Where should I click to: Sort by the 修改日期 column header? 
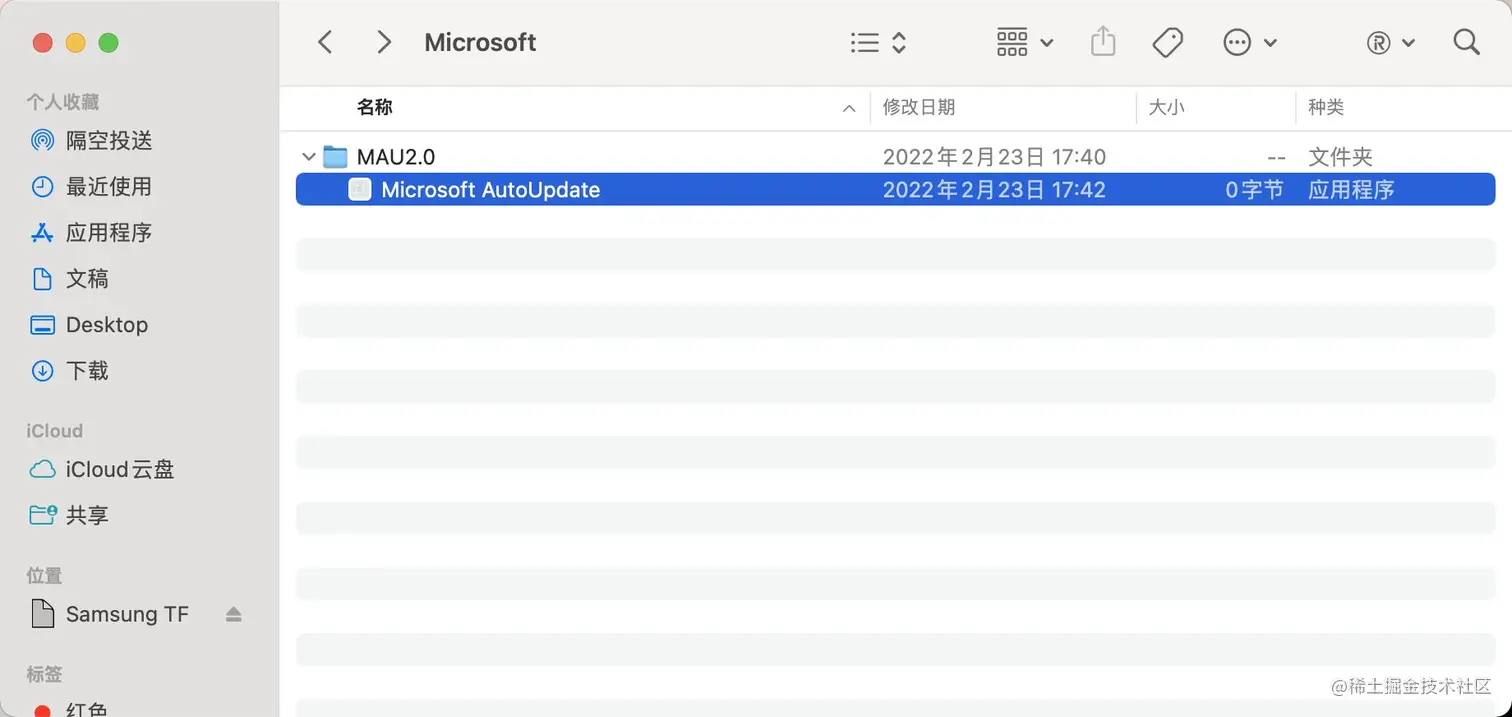coord(919,107)
